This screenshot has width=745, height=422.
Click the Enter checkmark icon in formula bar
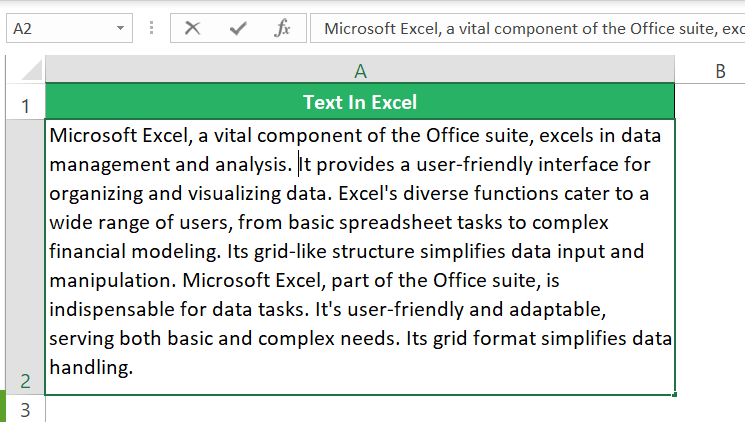pyautogui.click(x=238, y=29)
